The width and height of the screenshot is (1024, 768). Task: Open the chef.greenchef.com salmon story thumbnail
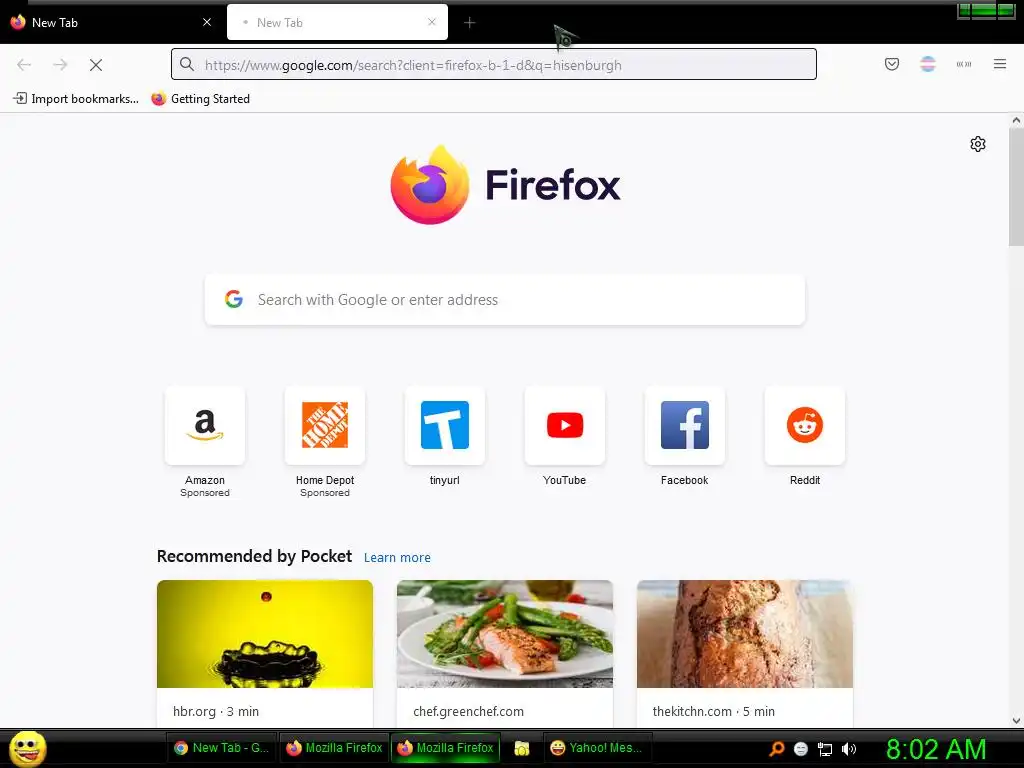coord(505,633)
